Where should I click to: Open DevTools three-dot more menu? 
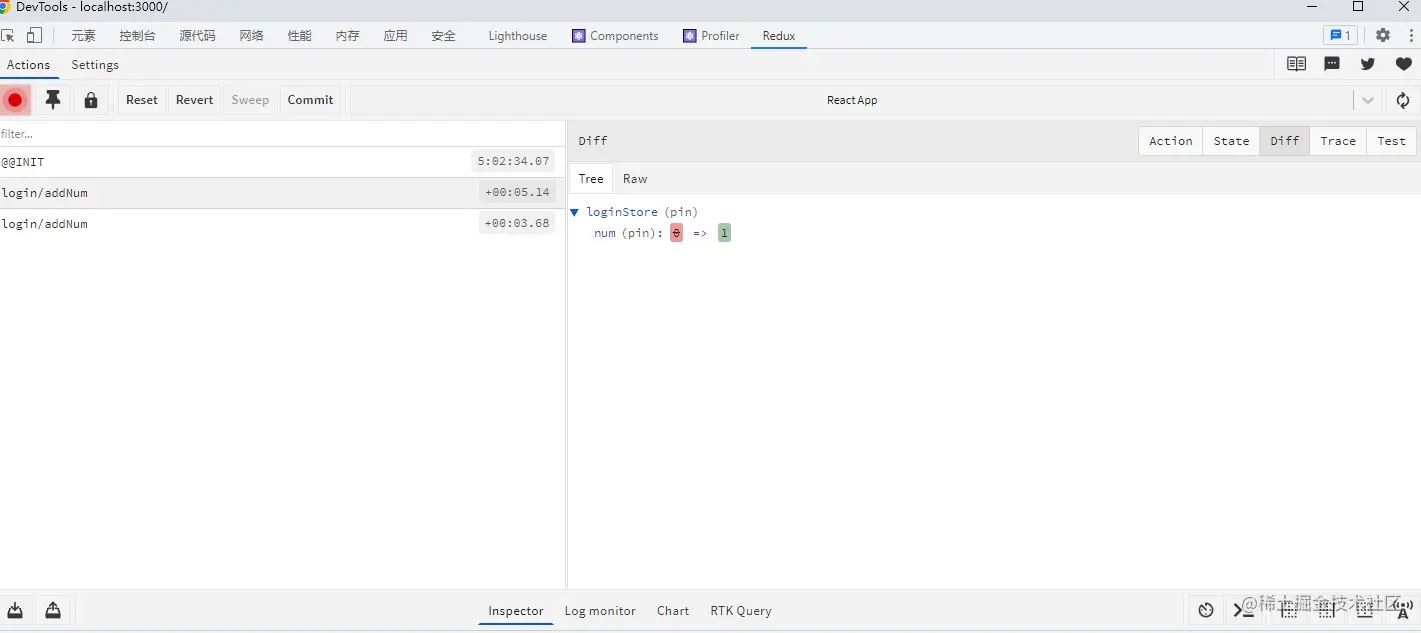1411,35
